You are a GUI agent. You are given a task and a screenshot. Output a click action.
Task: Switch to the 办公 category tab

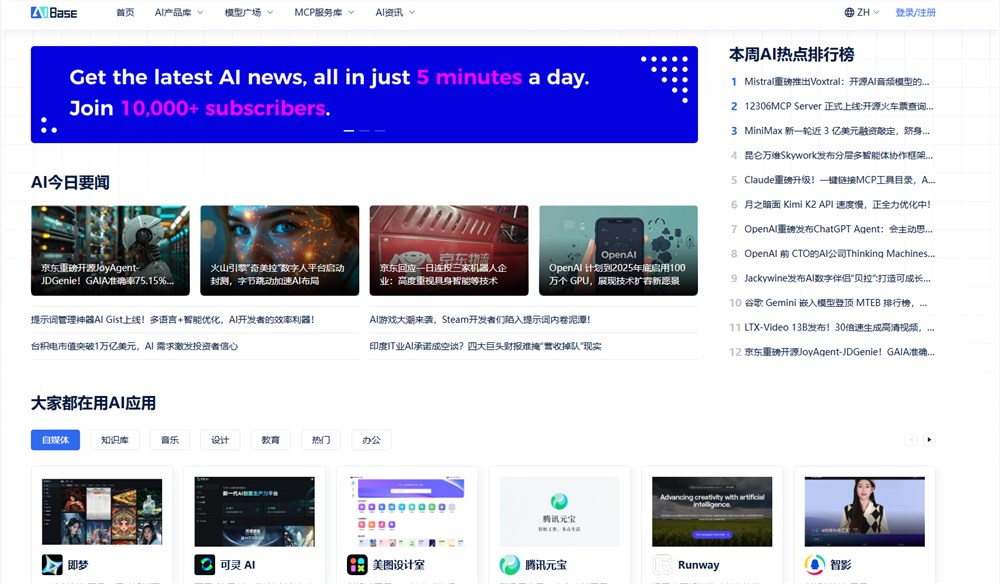[x=371, y=439]
